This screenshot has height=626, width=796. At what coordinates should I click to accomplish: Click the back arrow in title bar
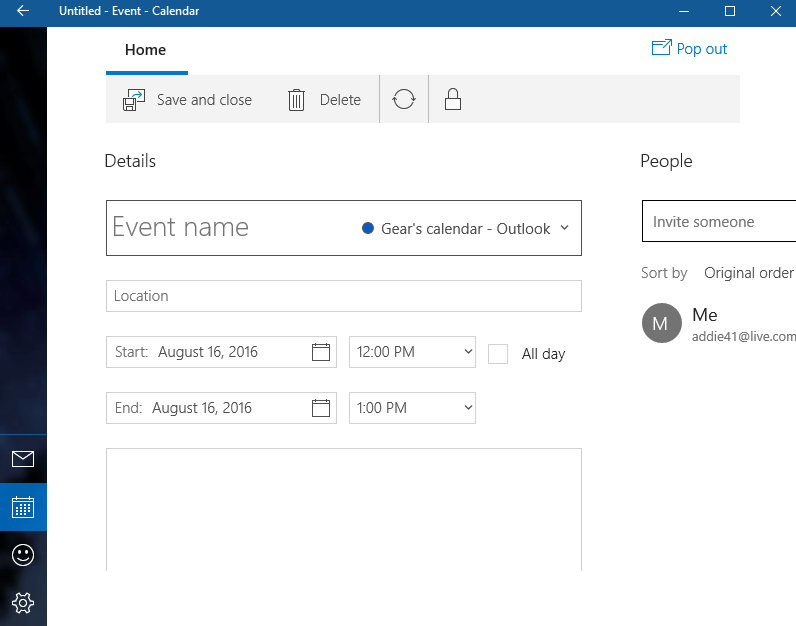click(x=23, y=11)
